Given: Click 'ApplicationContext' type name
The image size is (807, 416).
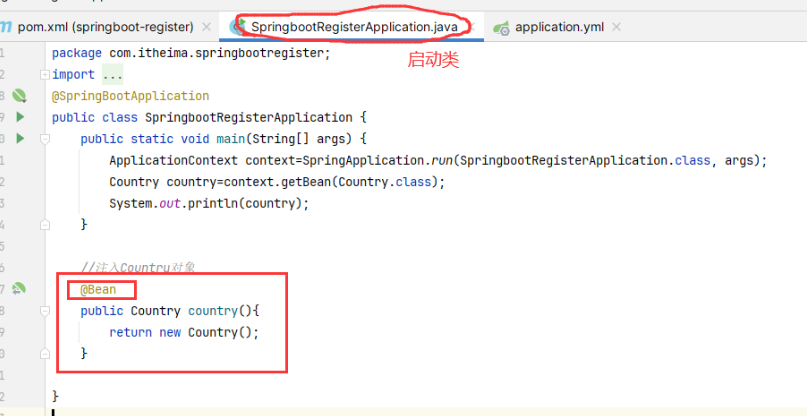Looking at the screenshot, I should 173,161.
